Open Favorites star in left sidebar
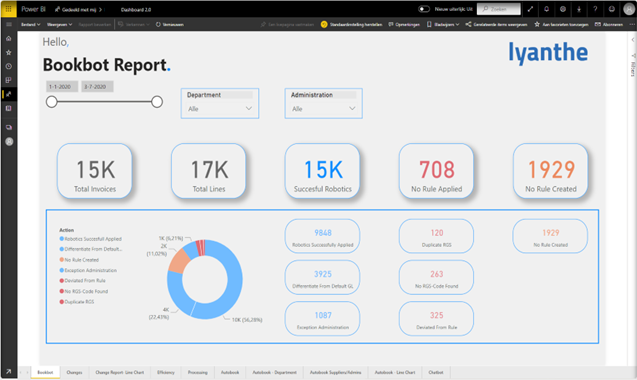The width and height of the screenshot is (637, 380). pyautogui.click(x=9, y=52)
